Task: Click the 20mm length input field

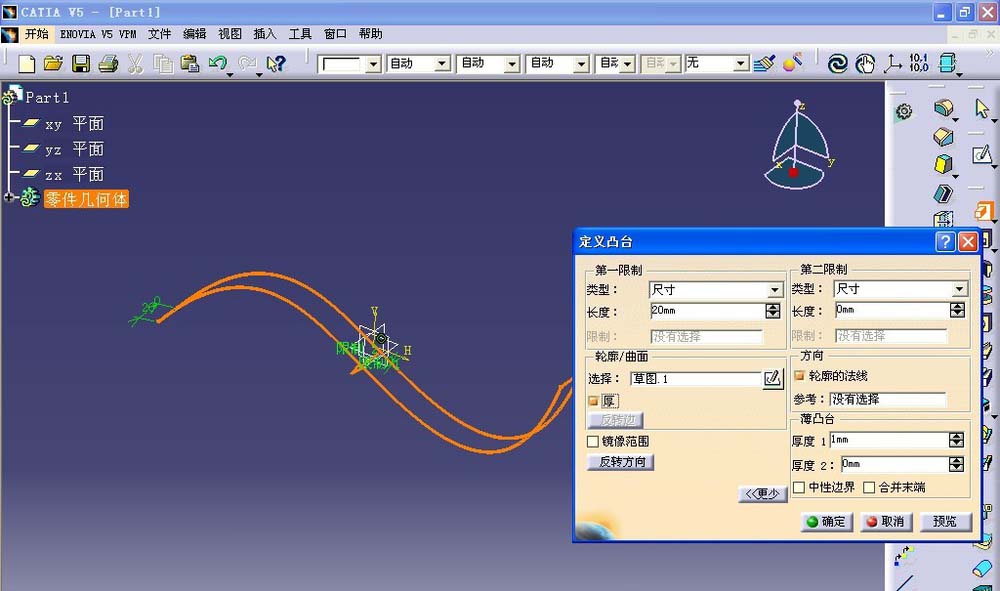Action: tap(707, 311)
